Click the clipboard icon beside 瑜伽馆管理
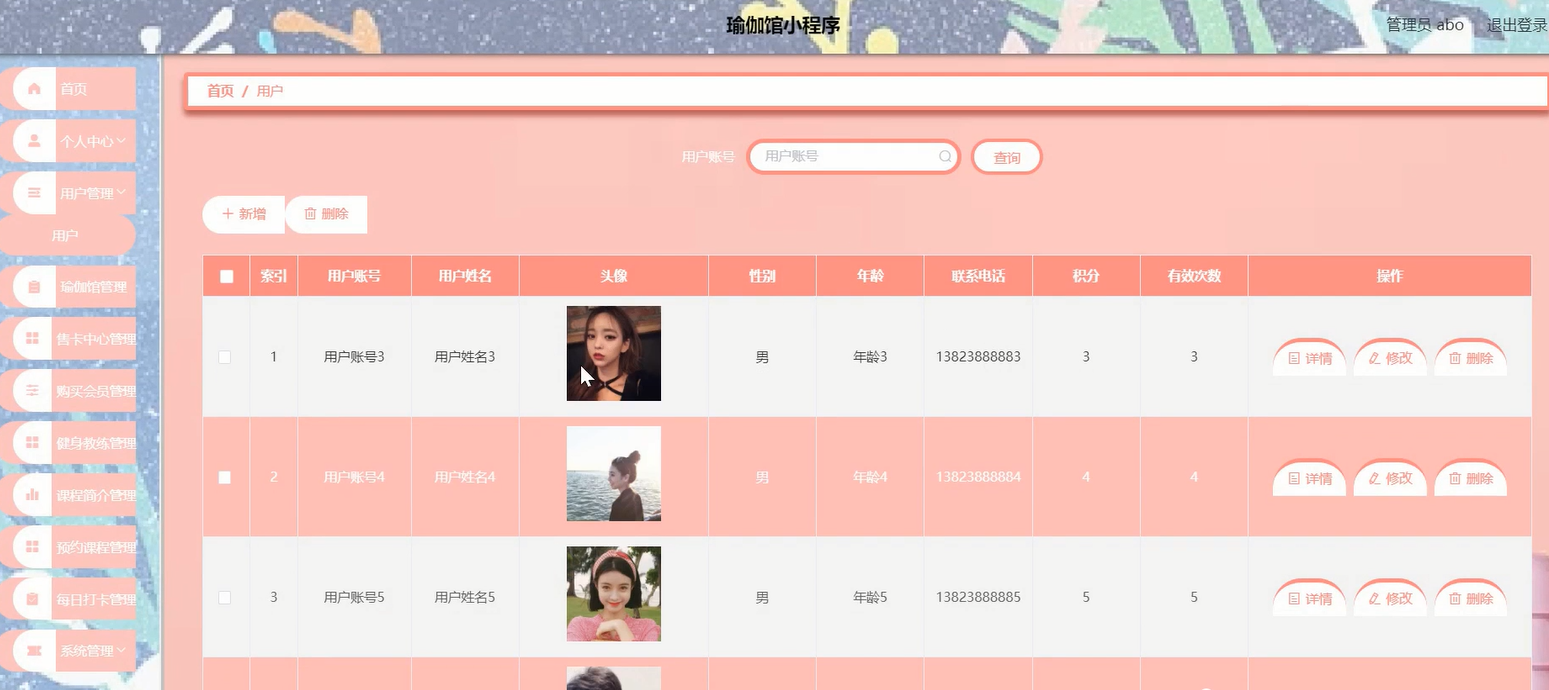 coord(34,287)
